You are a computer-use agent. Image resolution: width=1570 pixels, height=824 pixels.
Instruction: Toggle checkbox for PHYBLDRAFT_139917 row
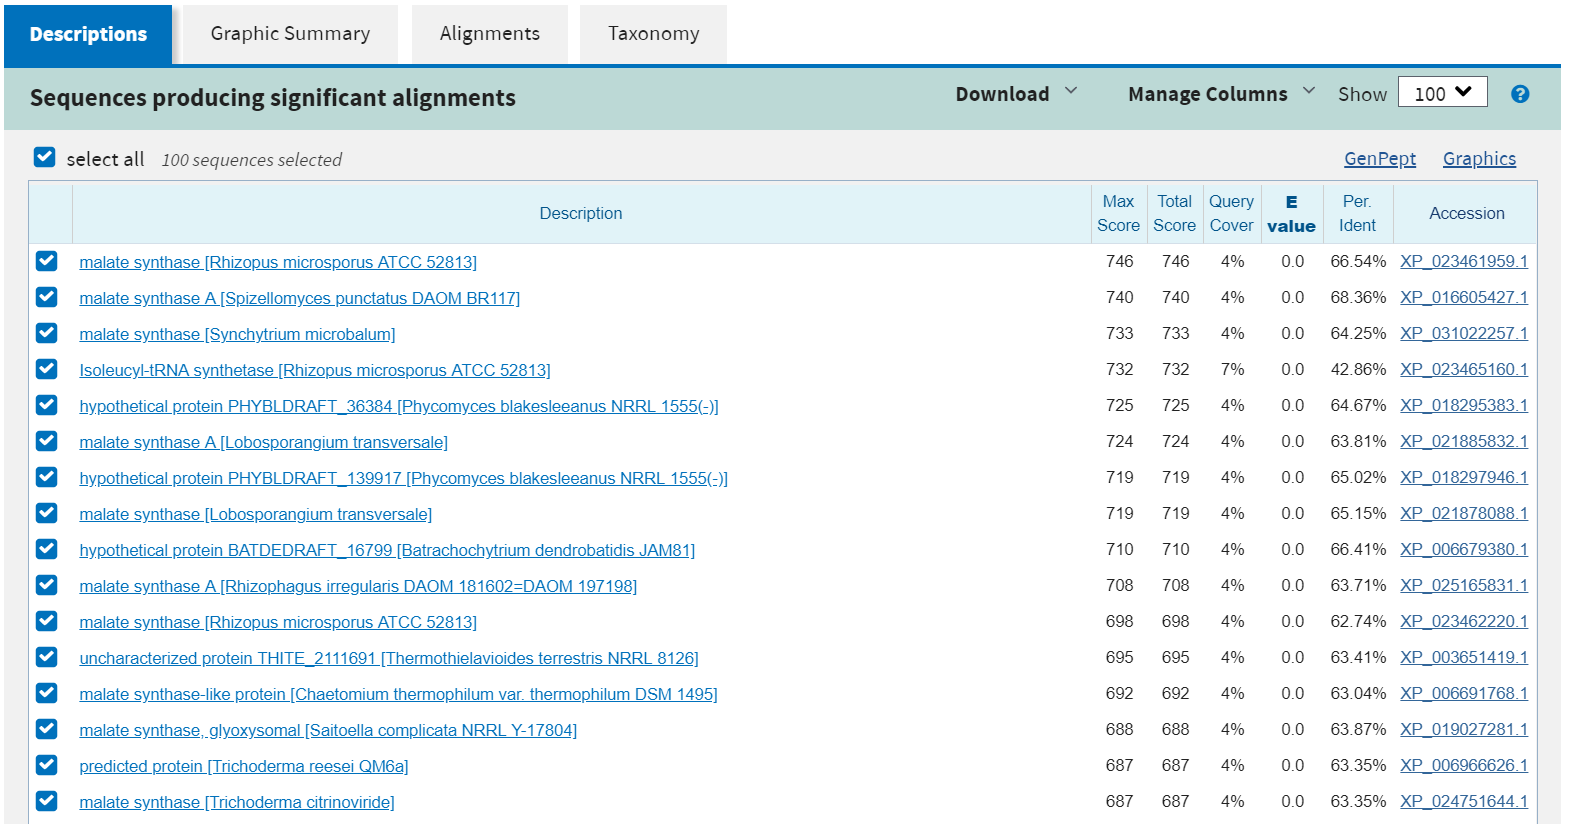tap(46, 477)
